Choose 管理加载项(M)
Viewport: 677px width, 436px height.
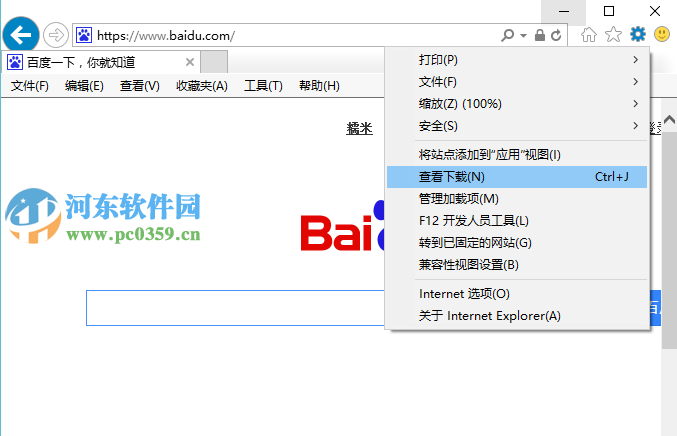[x=517, y=199]
